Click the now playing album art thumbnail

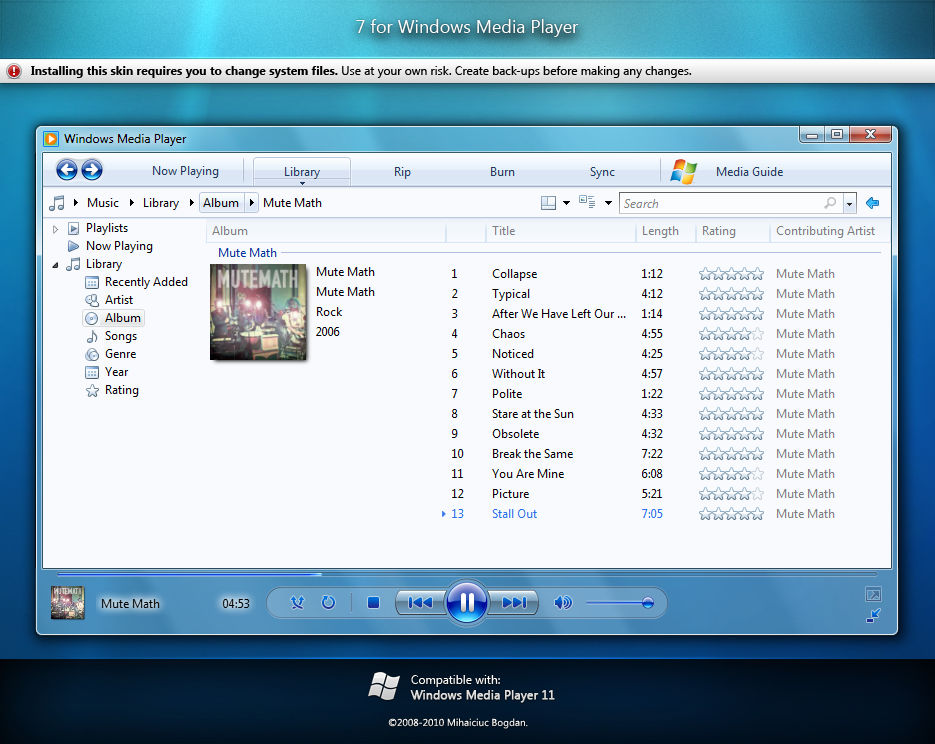pos(67,603)
